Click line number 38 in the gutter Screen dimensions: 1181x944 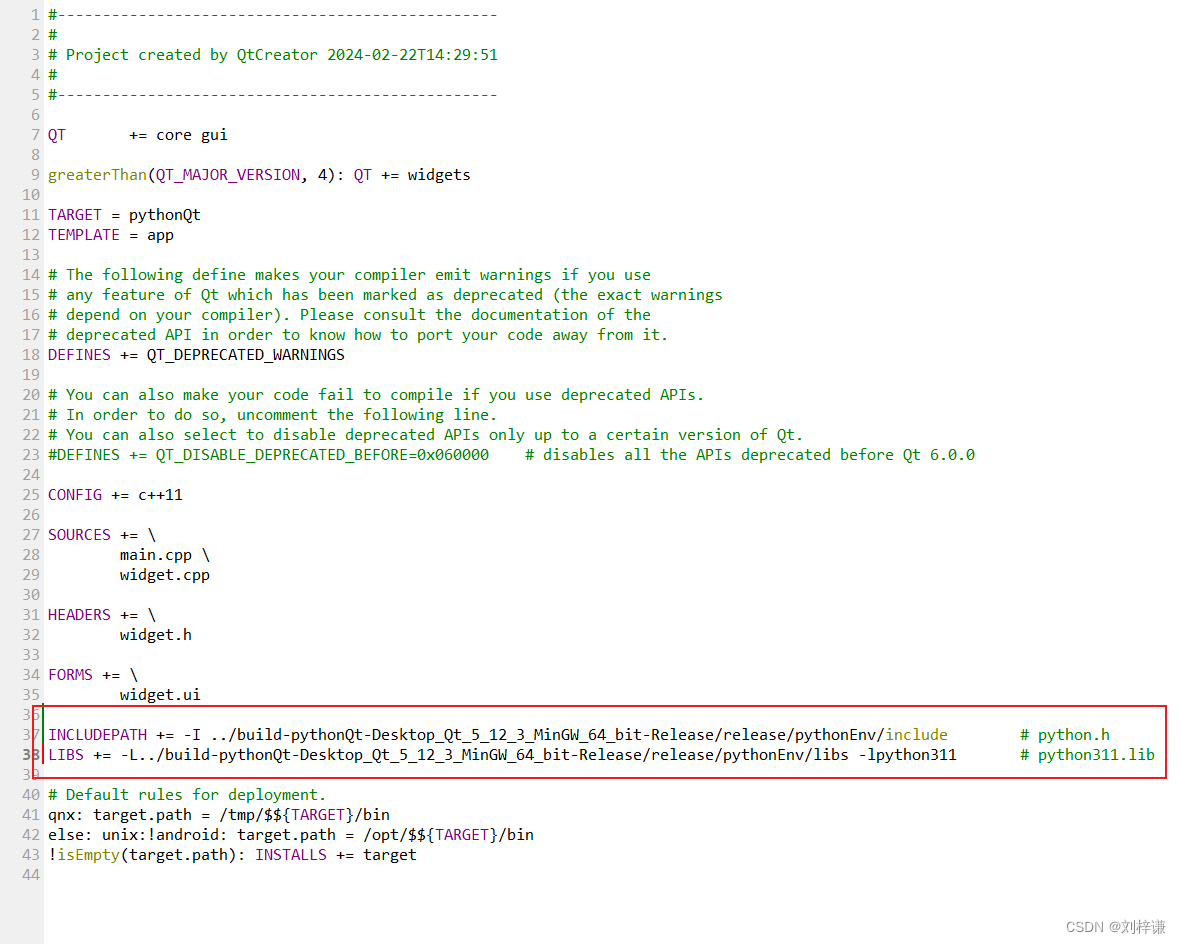coord(30,754)
